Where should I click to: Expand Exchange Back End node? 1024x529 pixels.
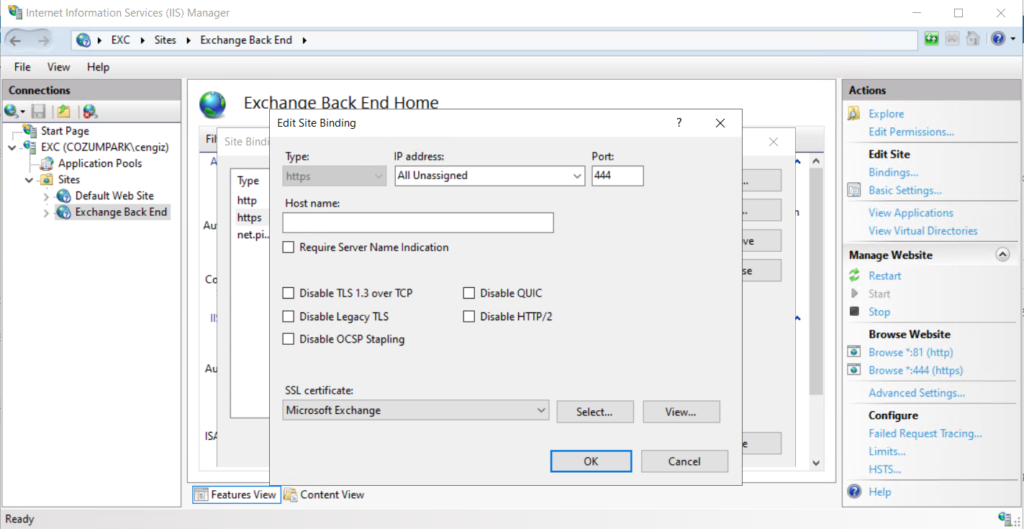(46, 212)
